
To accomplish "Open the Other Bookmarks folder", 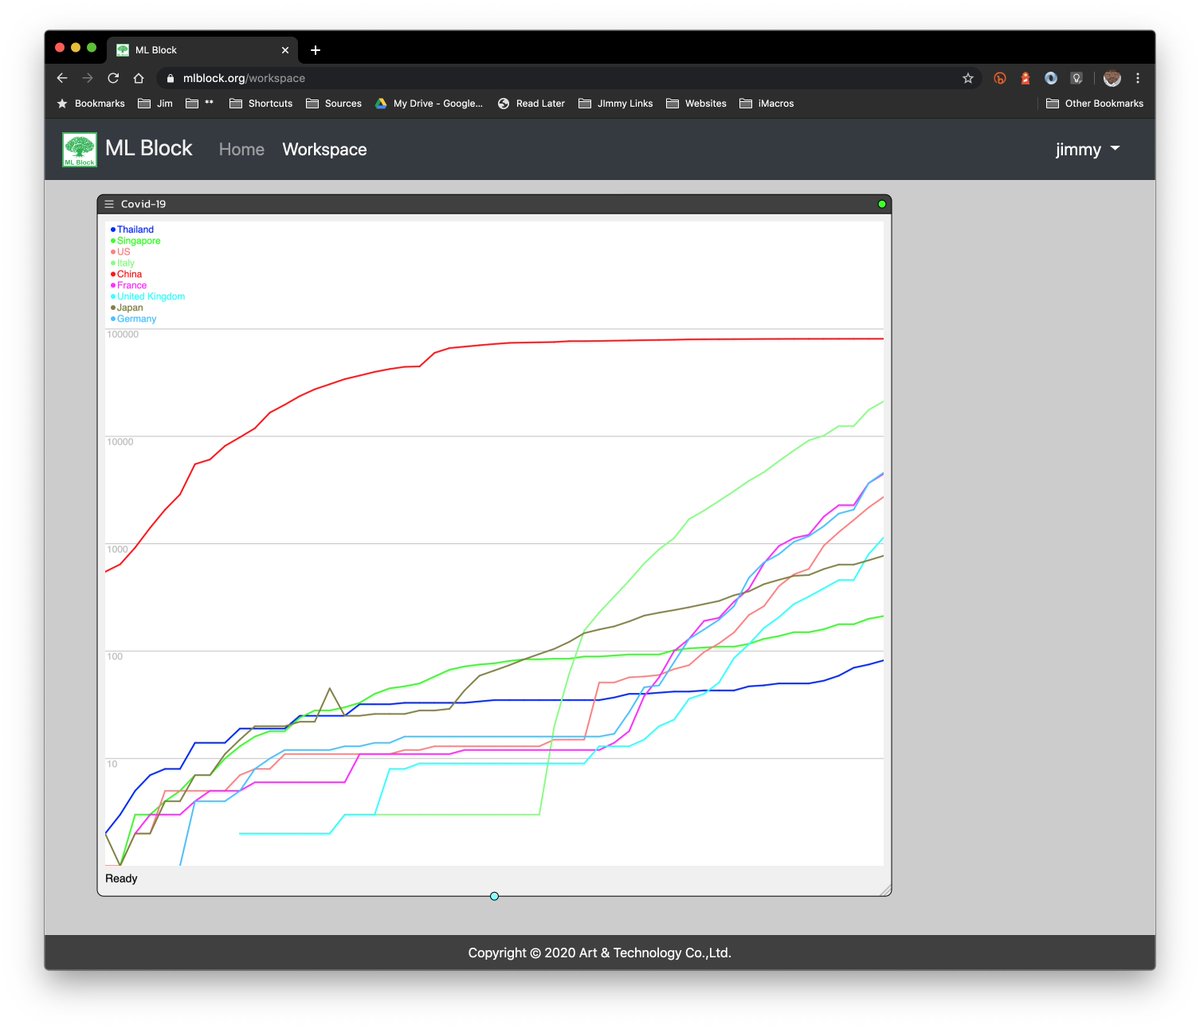I will coord(1094,103).
